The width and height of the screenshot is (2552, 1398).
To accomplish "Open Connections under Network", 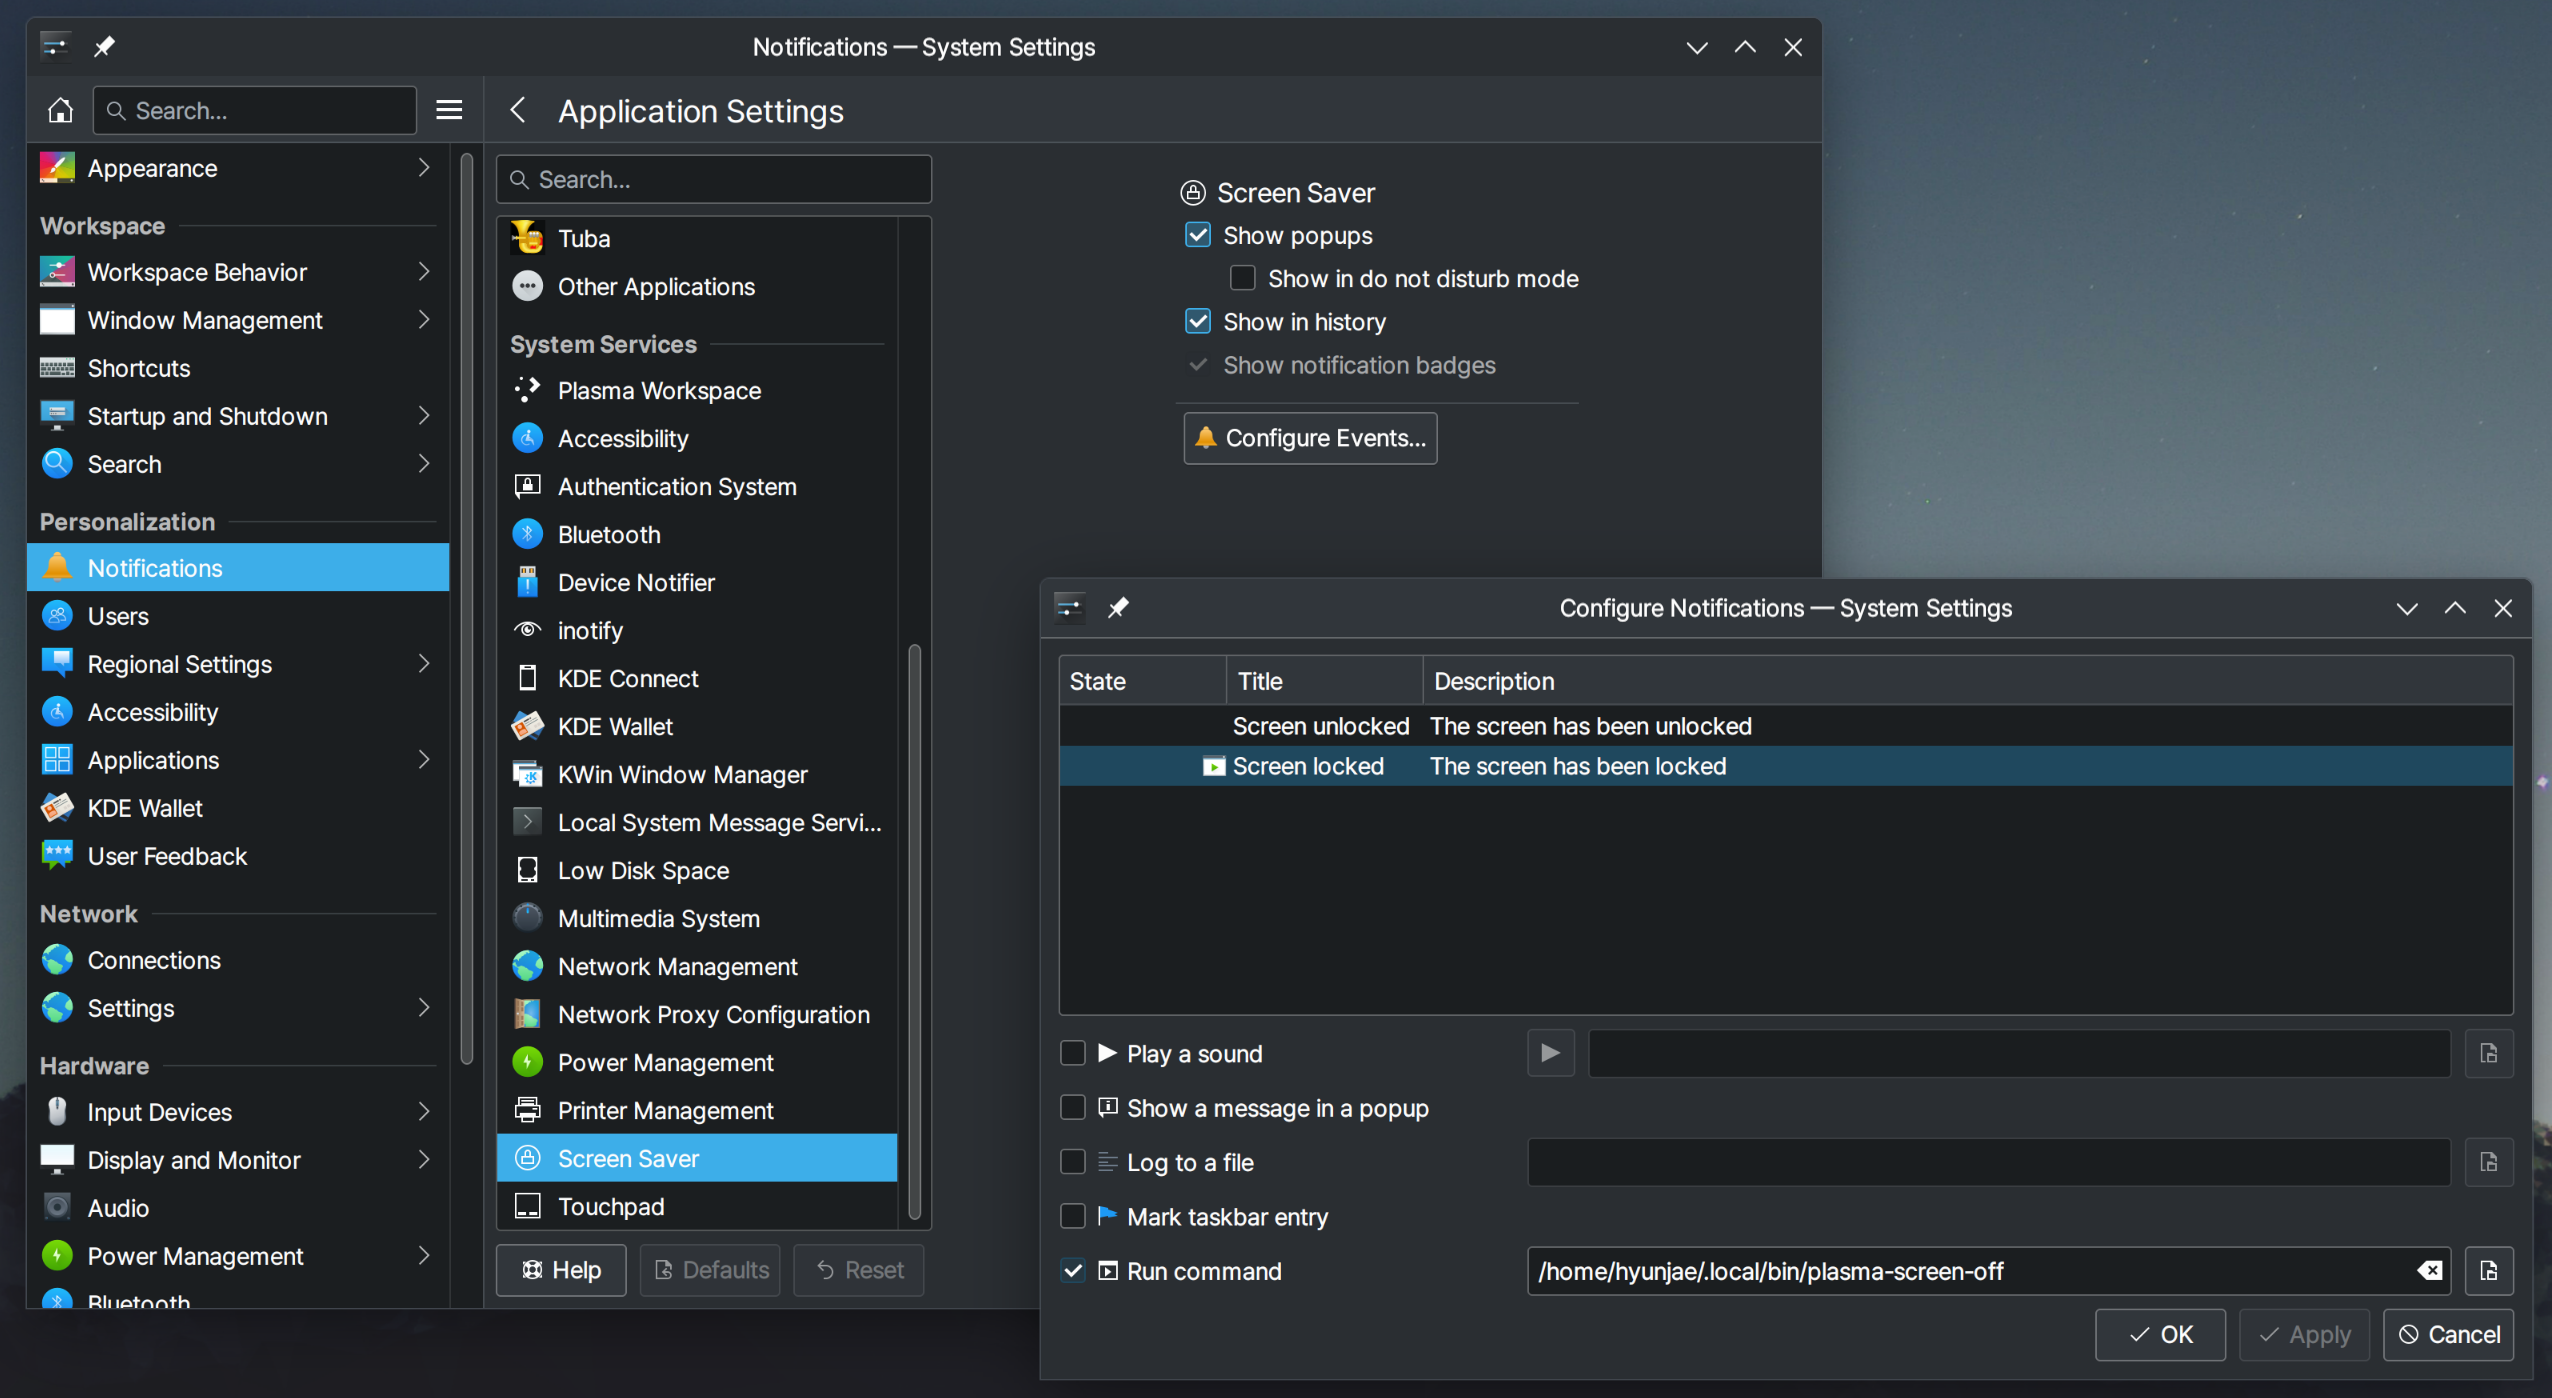I will coord(238,960).
